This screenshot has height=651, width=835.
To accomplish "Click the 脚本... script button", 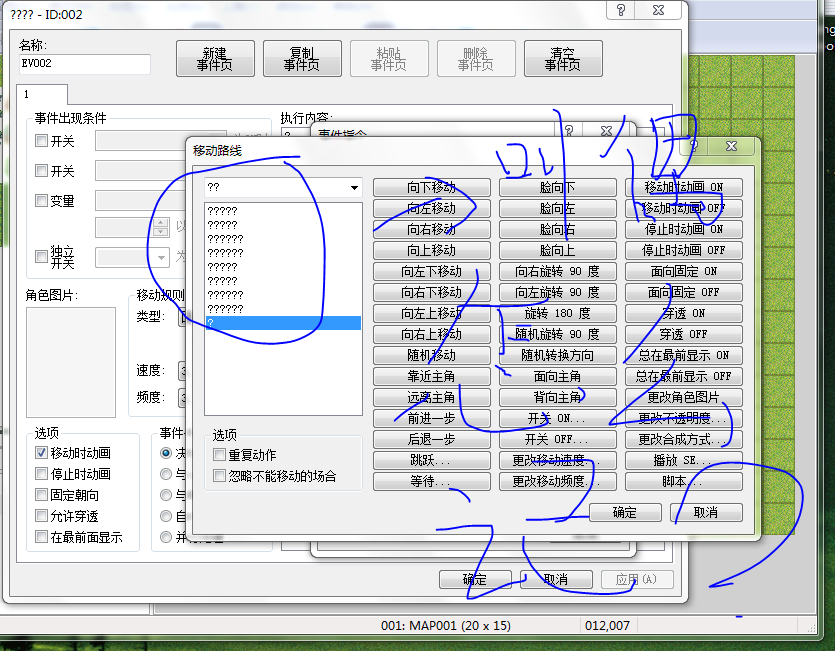I will pyautogui.click(x=684, y=482).
